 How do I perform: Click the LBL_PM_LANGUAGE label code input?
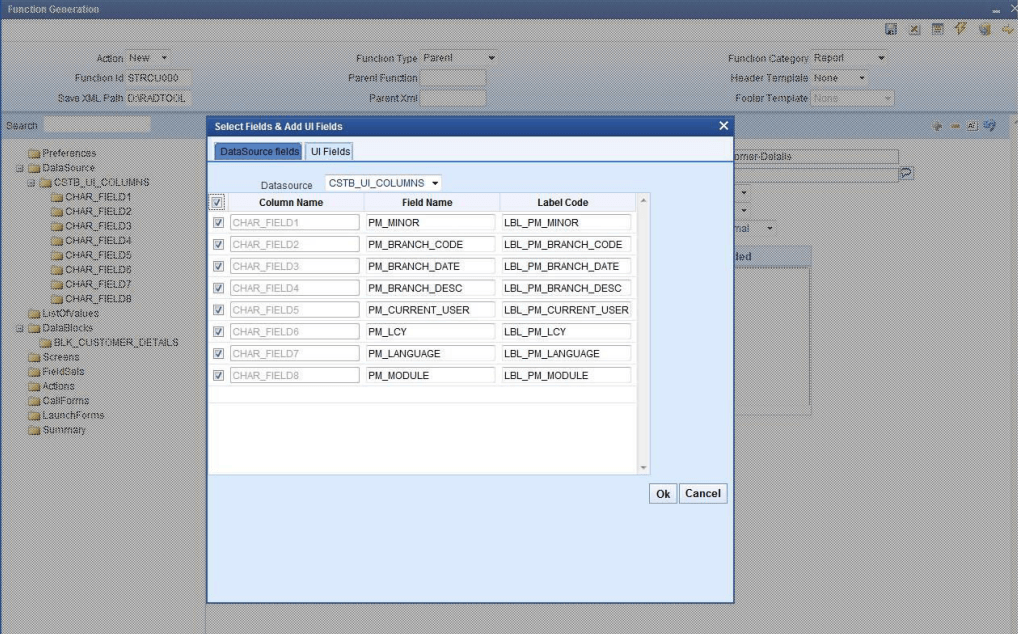click(566, 354)
